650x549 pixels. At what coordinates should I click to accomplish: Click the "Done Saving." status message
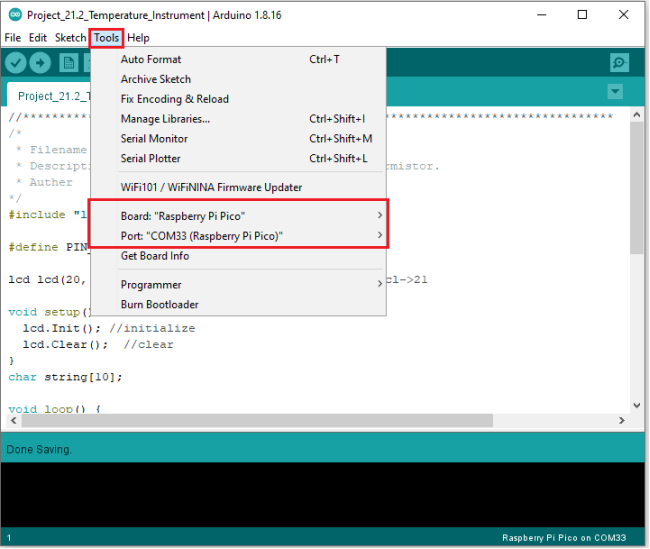click(x=39, y=449)
